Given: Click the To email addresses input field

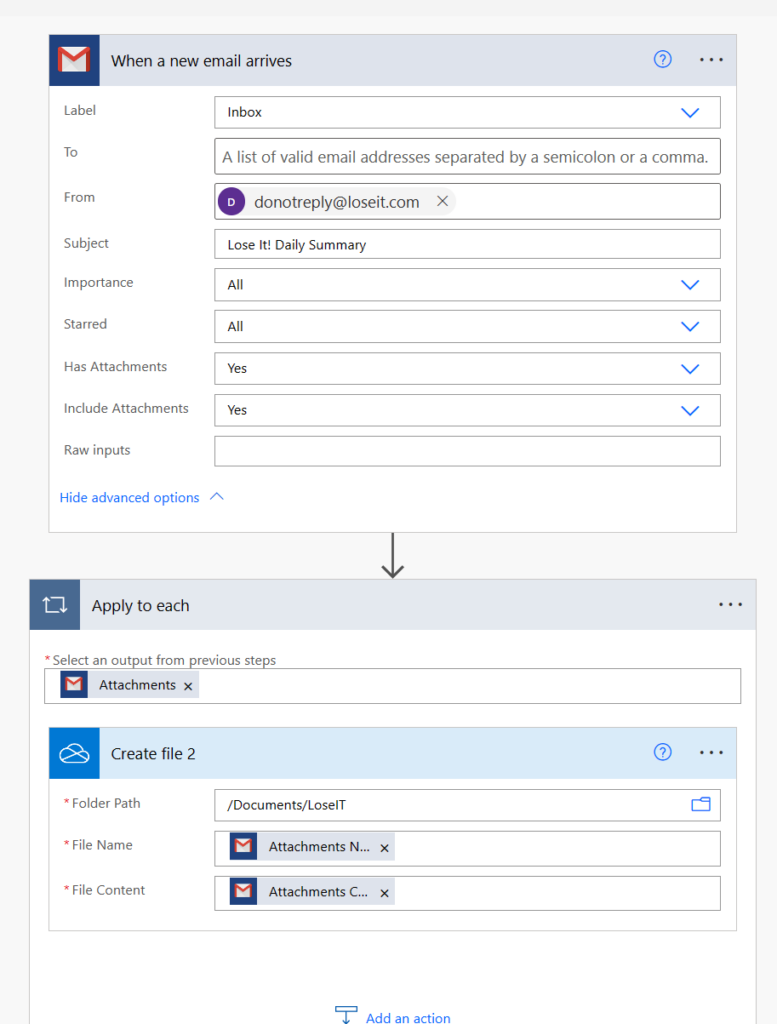Looking at the screenshot, I should pyautogui.click(x=467, y=157).
